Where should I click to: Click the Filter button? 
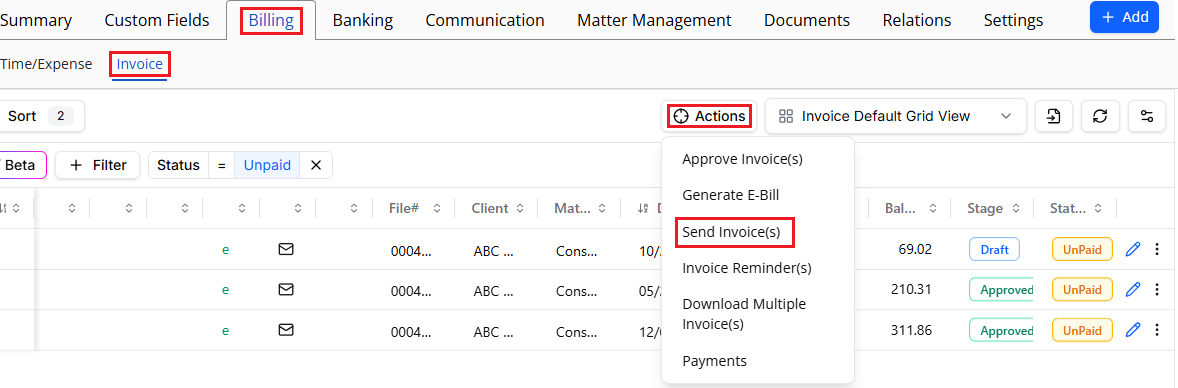coord(98,165)
